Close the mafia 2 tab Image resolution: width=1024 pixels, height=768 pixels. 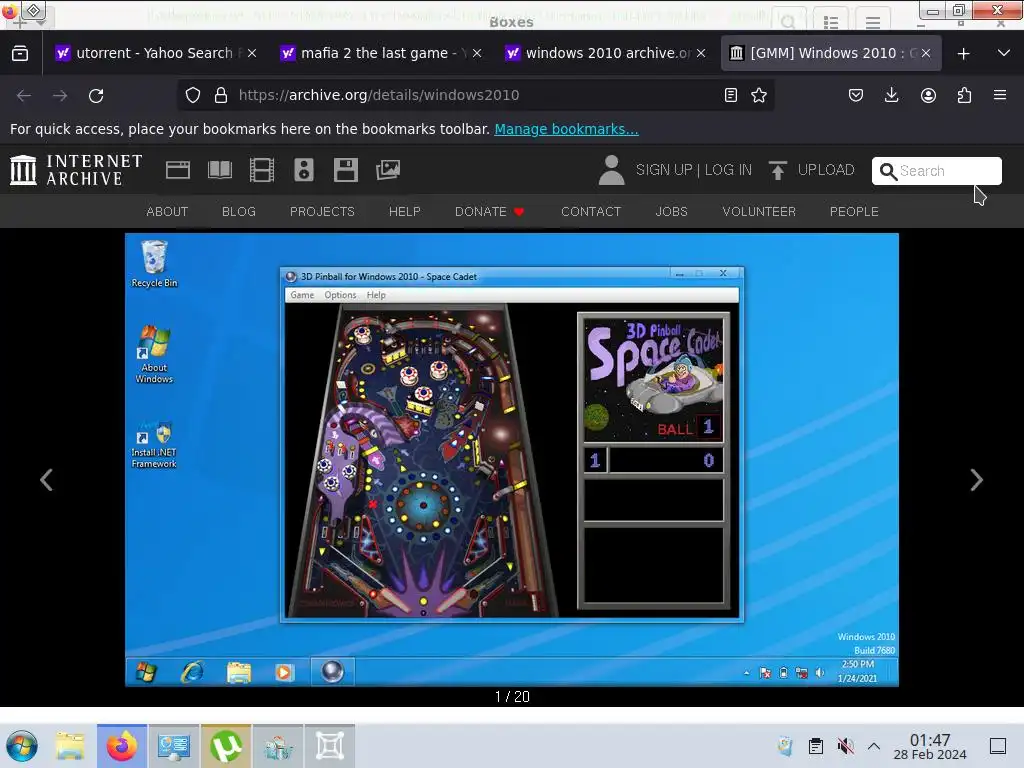point(477,53)
